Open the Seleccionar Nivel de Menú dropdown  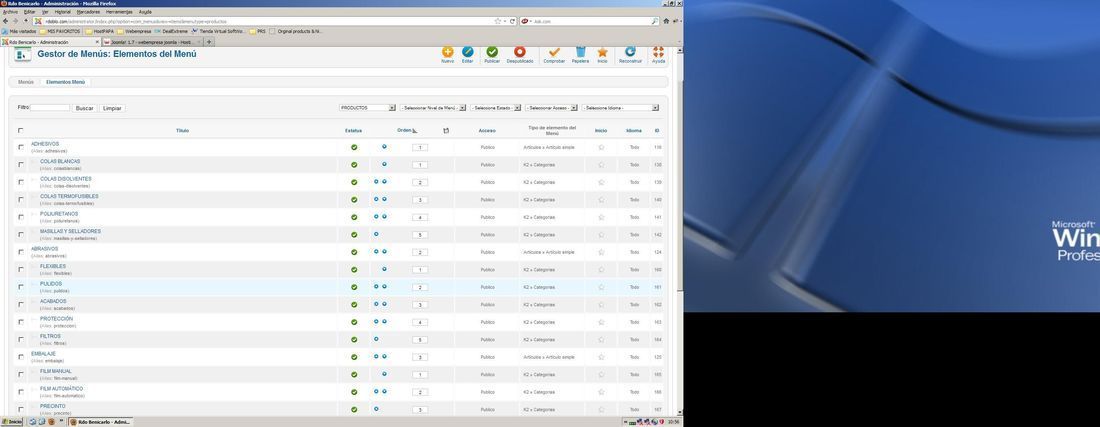click(x=433, y=108)
